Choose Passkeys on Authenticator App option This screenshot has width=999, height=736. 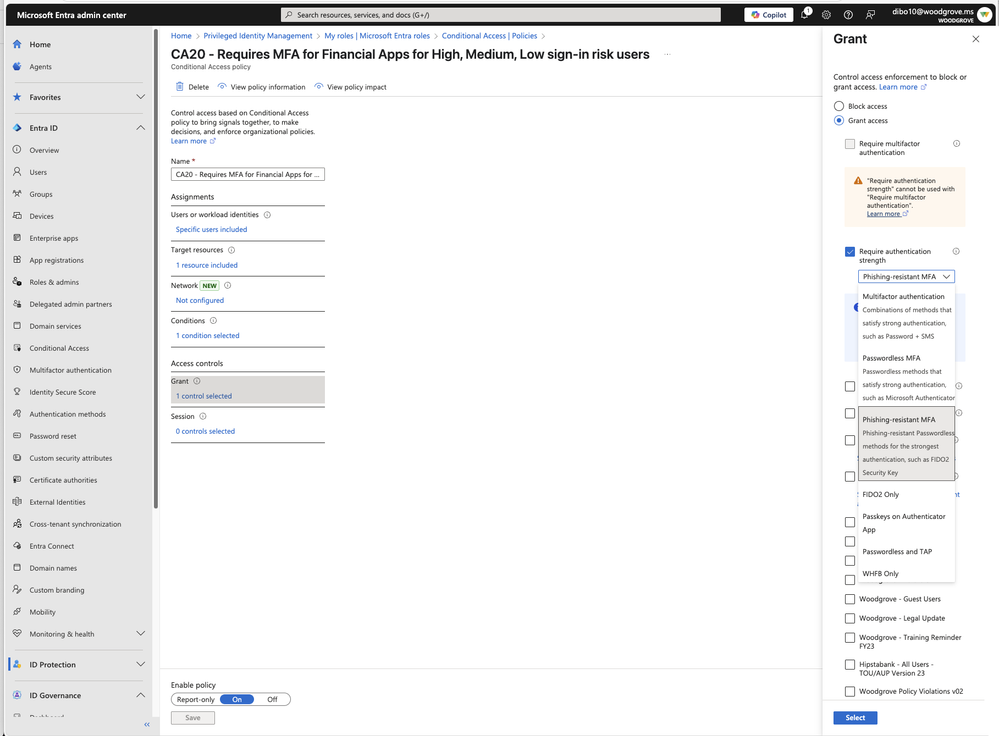pos(907,523)
